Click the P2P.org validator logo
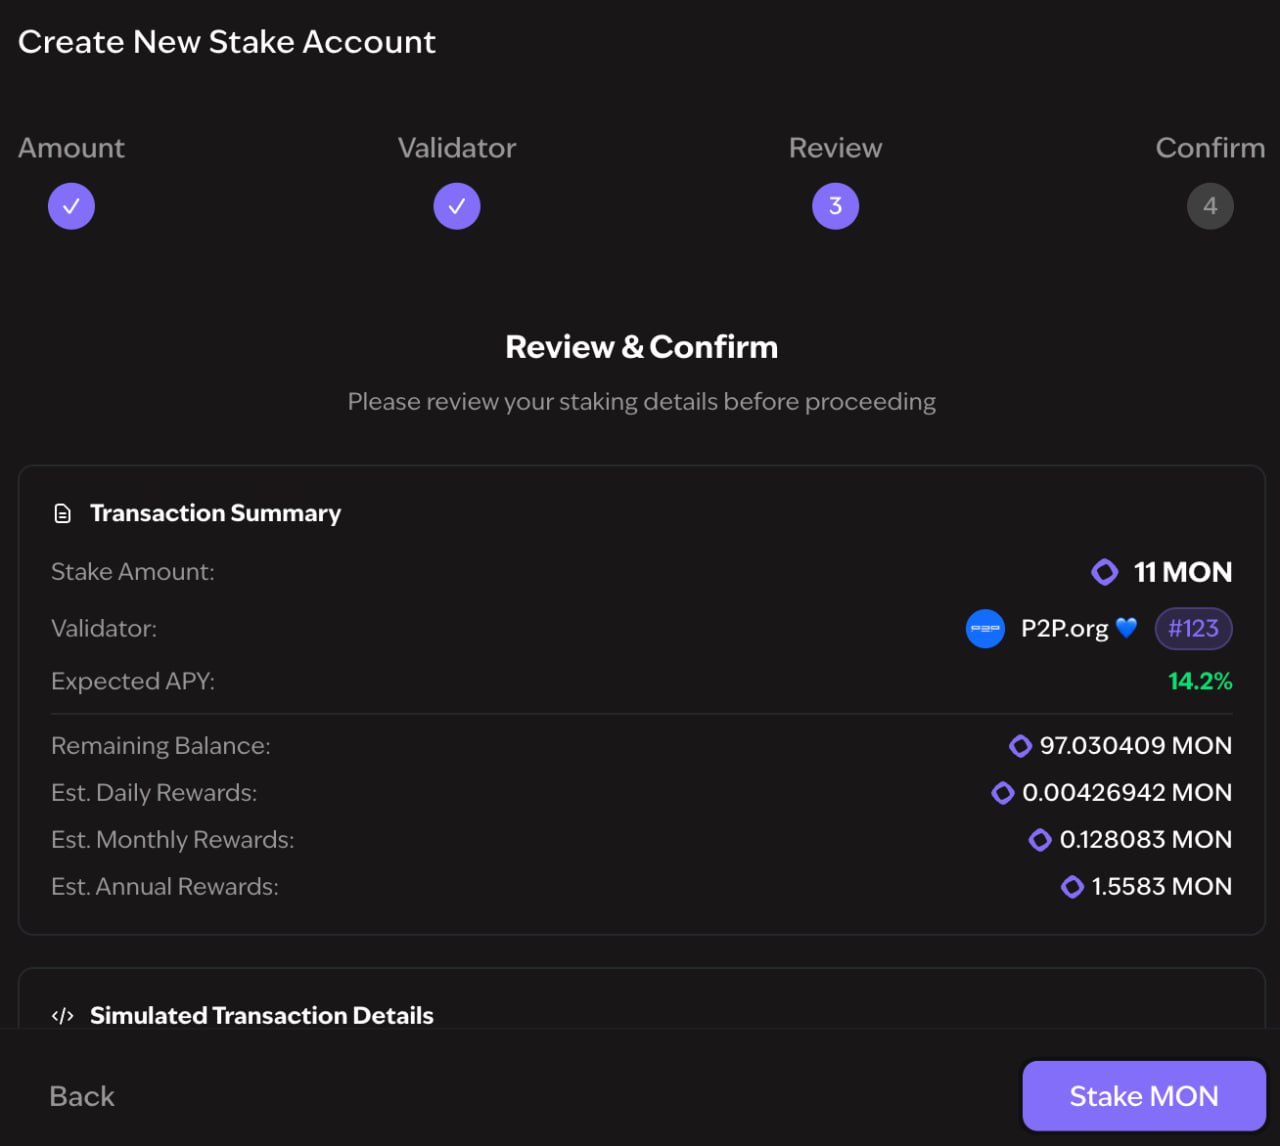The height and width of the screenshot is (1146, 1280). (985, 629)
